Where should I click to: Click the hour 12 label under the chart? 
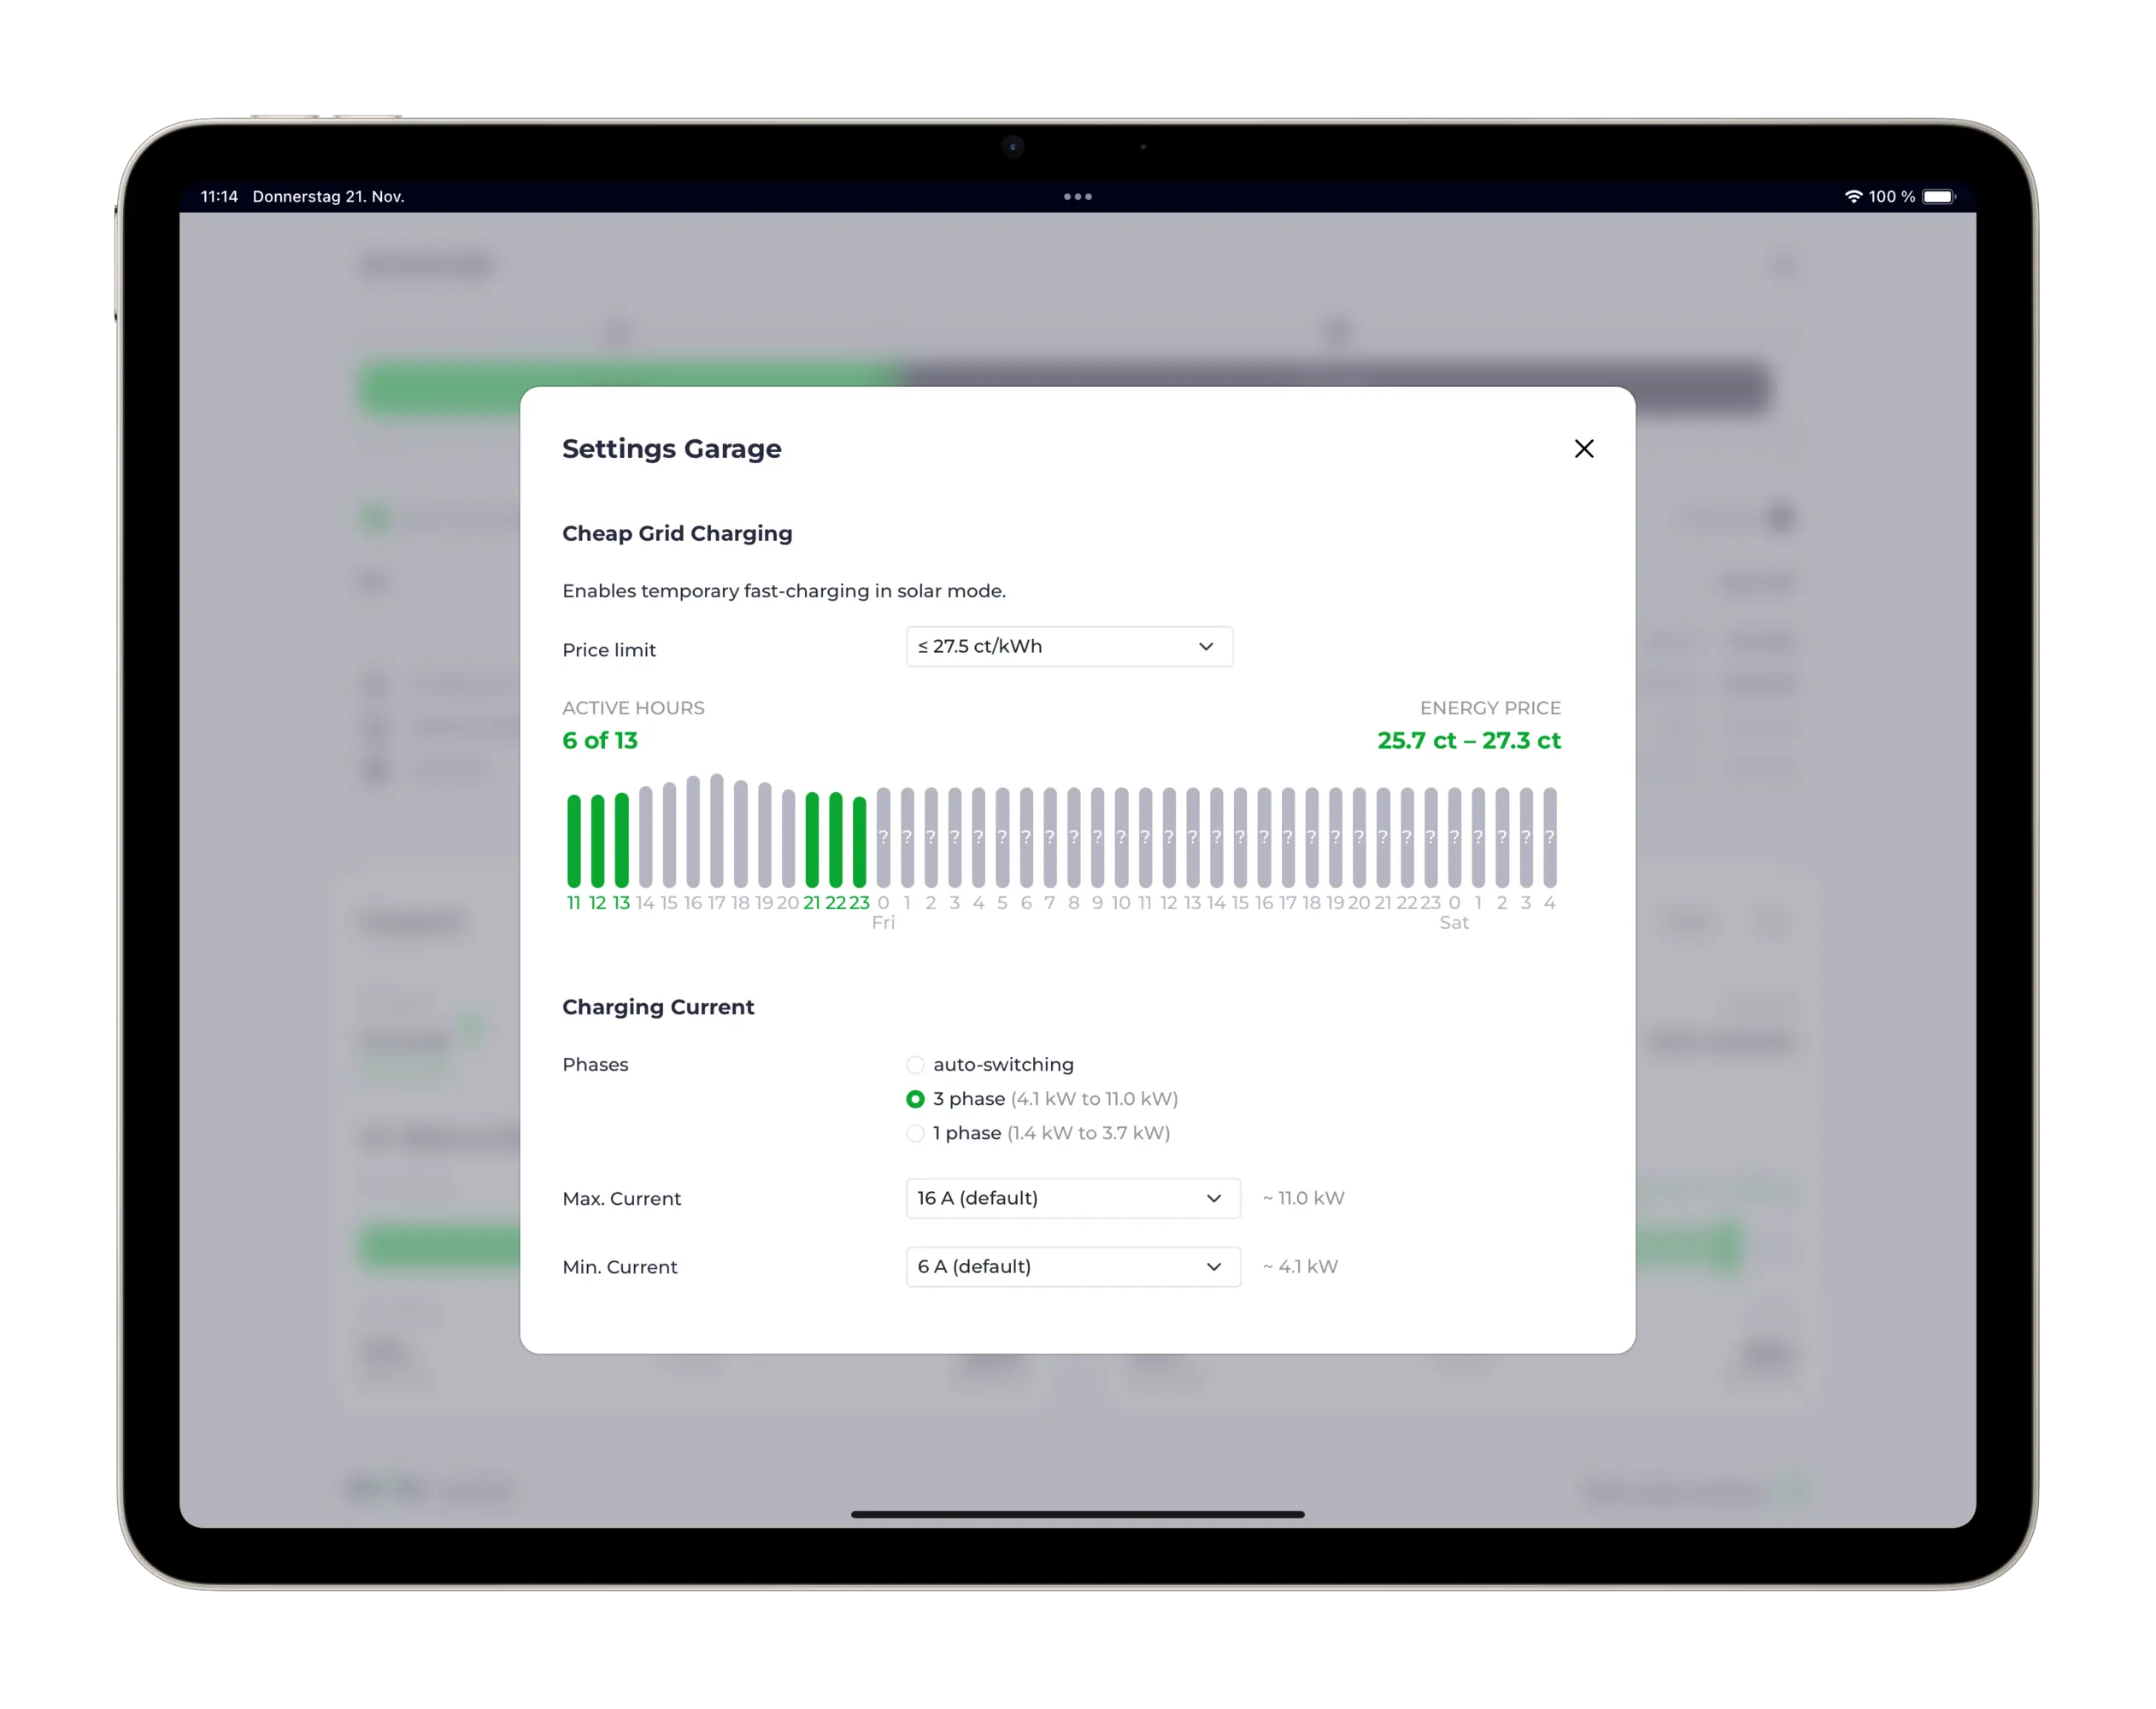[x=597, y=903]
